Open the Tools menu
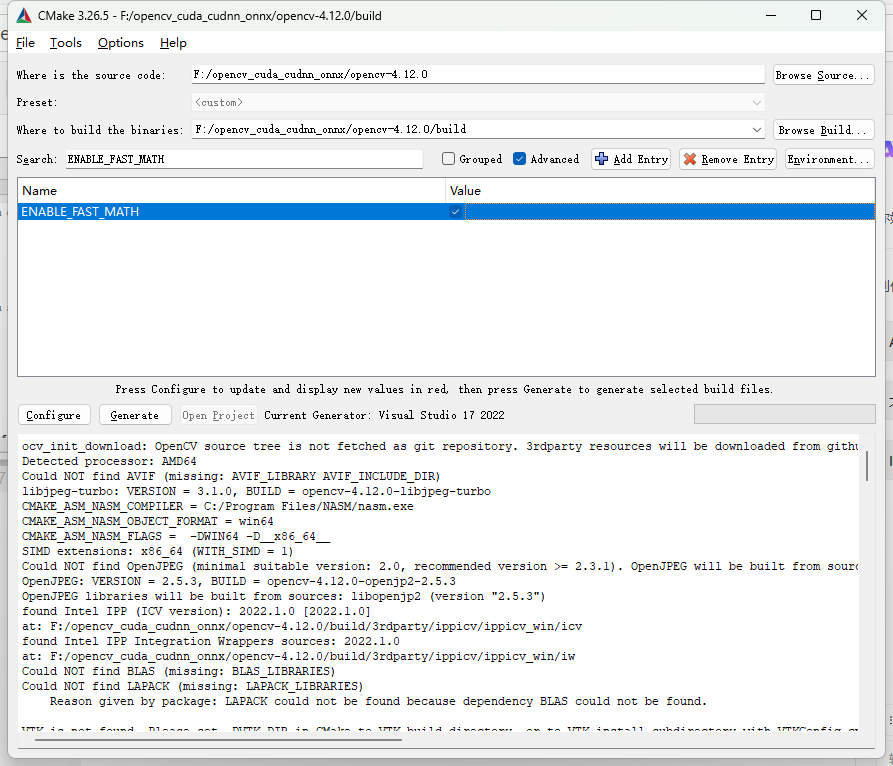 (66, 43)
